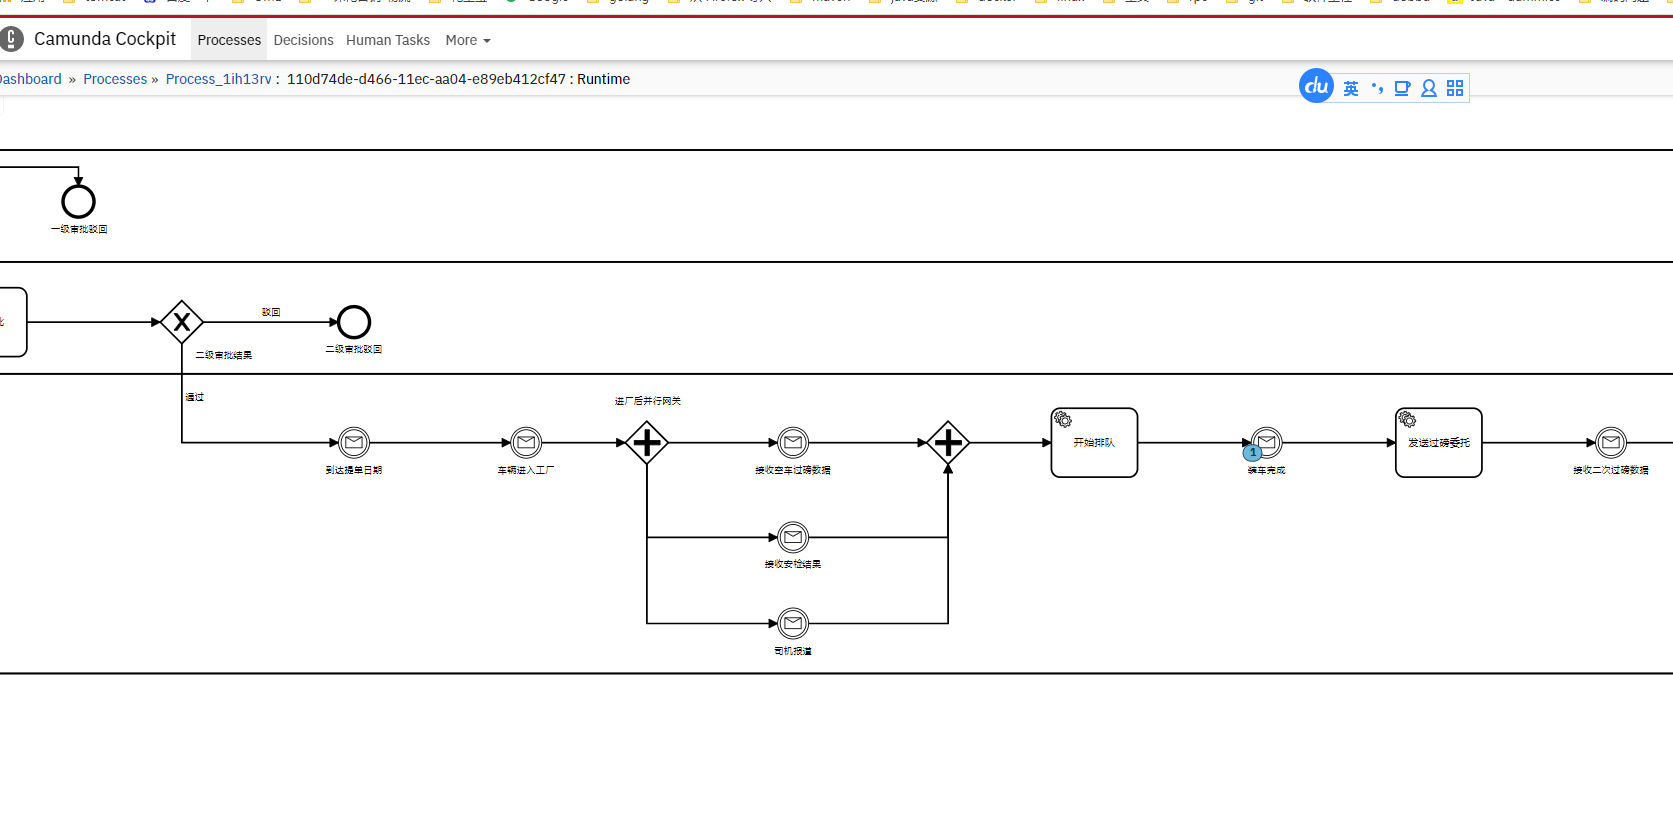Open the Process_1ih13rv breadcrumb link
The image size is (1673, 816).
[x=219, y=79]
